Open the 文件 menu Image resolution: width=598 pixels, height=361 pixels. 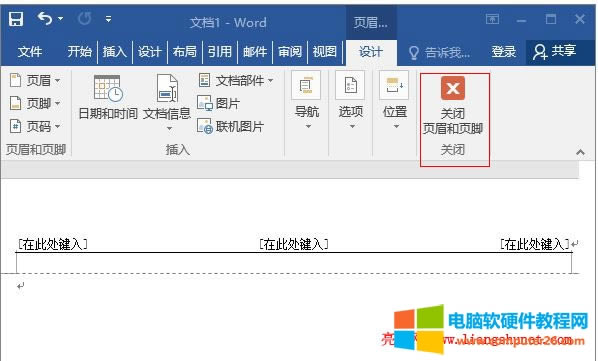pos(30,51)
